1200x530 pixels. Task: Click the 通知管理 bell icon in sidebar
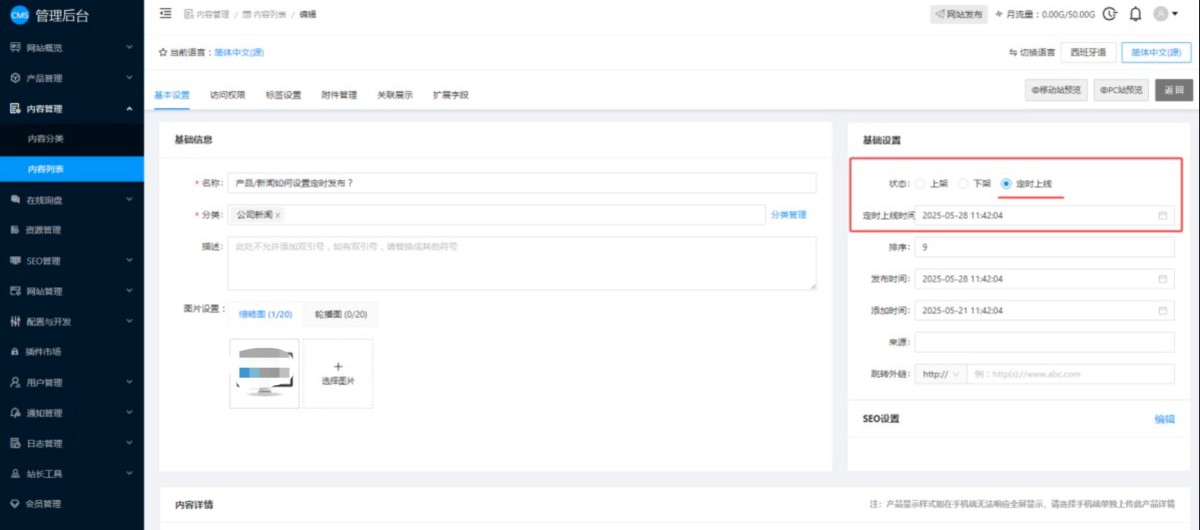(15, 413)
